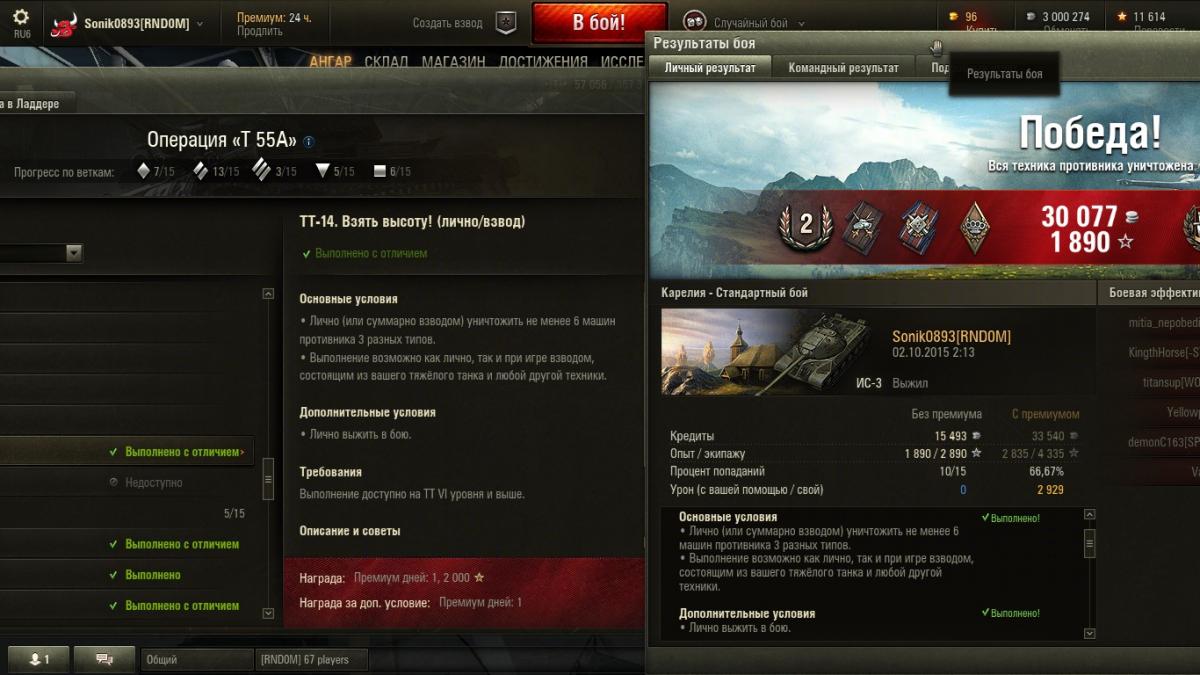Click the contacts icon showing 1
The image size is (1200, 675).
tap(38, 659)
